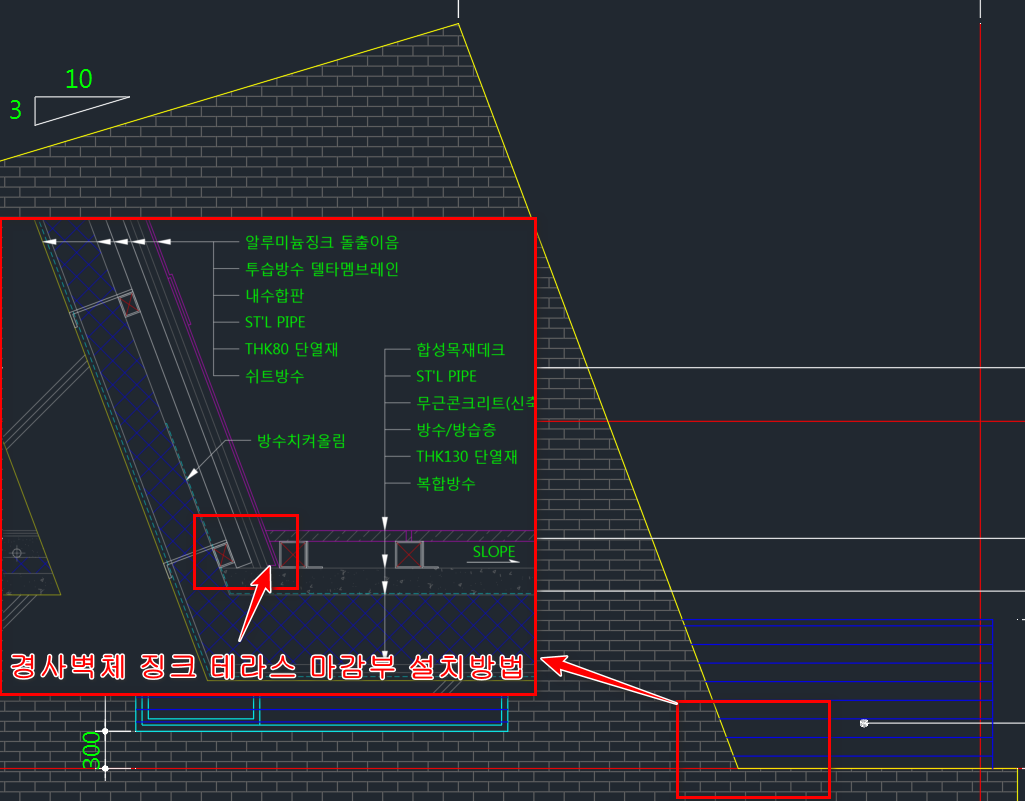Screen dimensions: 1025x801
Task: Click the 합성목재데크 label
Action: [460, 350]
